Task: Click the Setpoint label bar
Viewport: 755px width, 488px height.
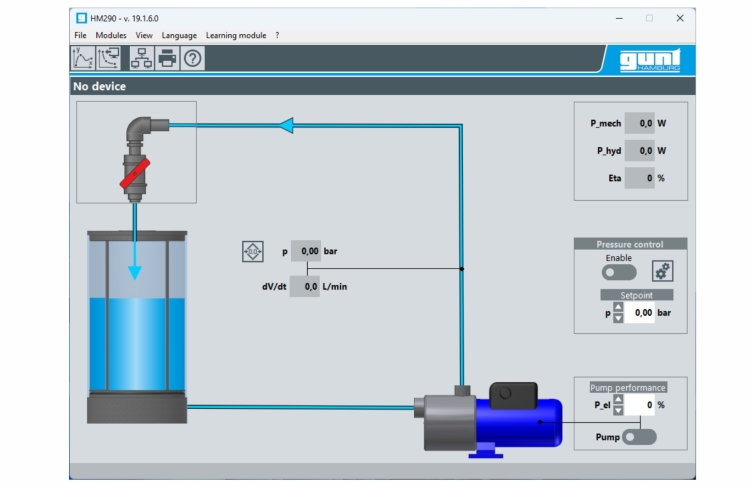Action: (x=637, y=295)
